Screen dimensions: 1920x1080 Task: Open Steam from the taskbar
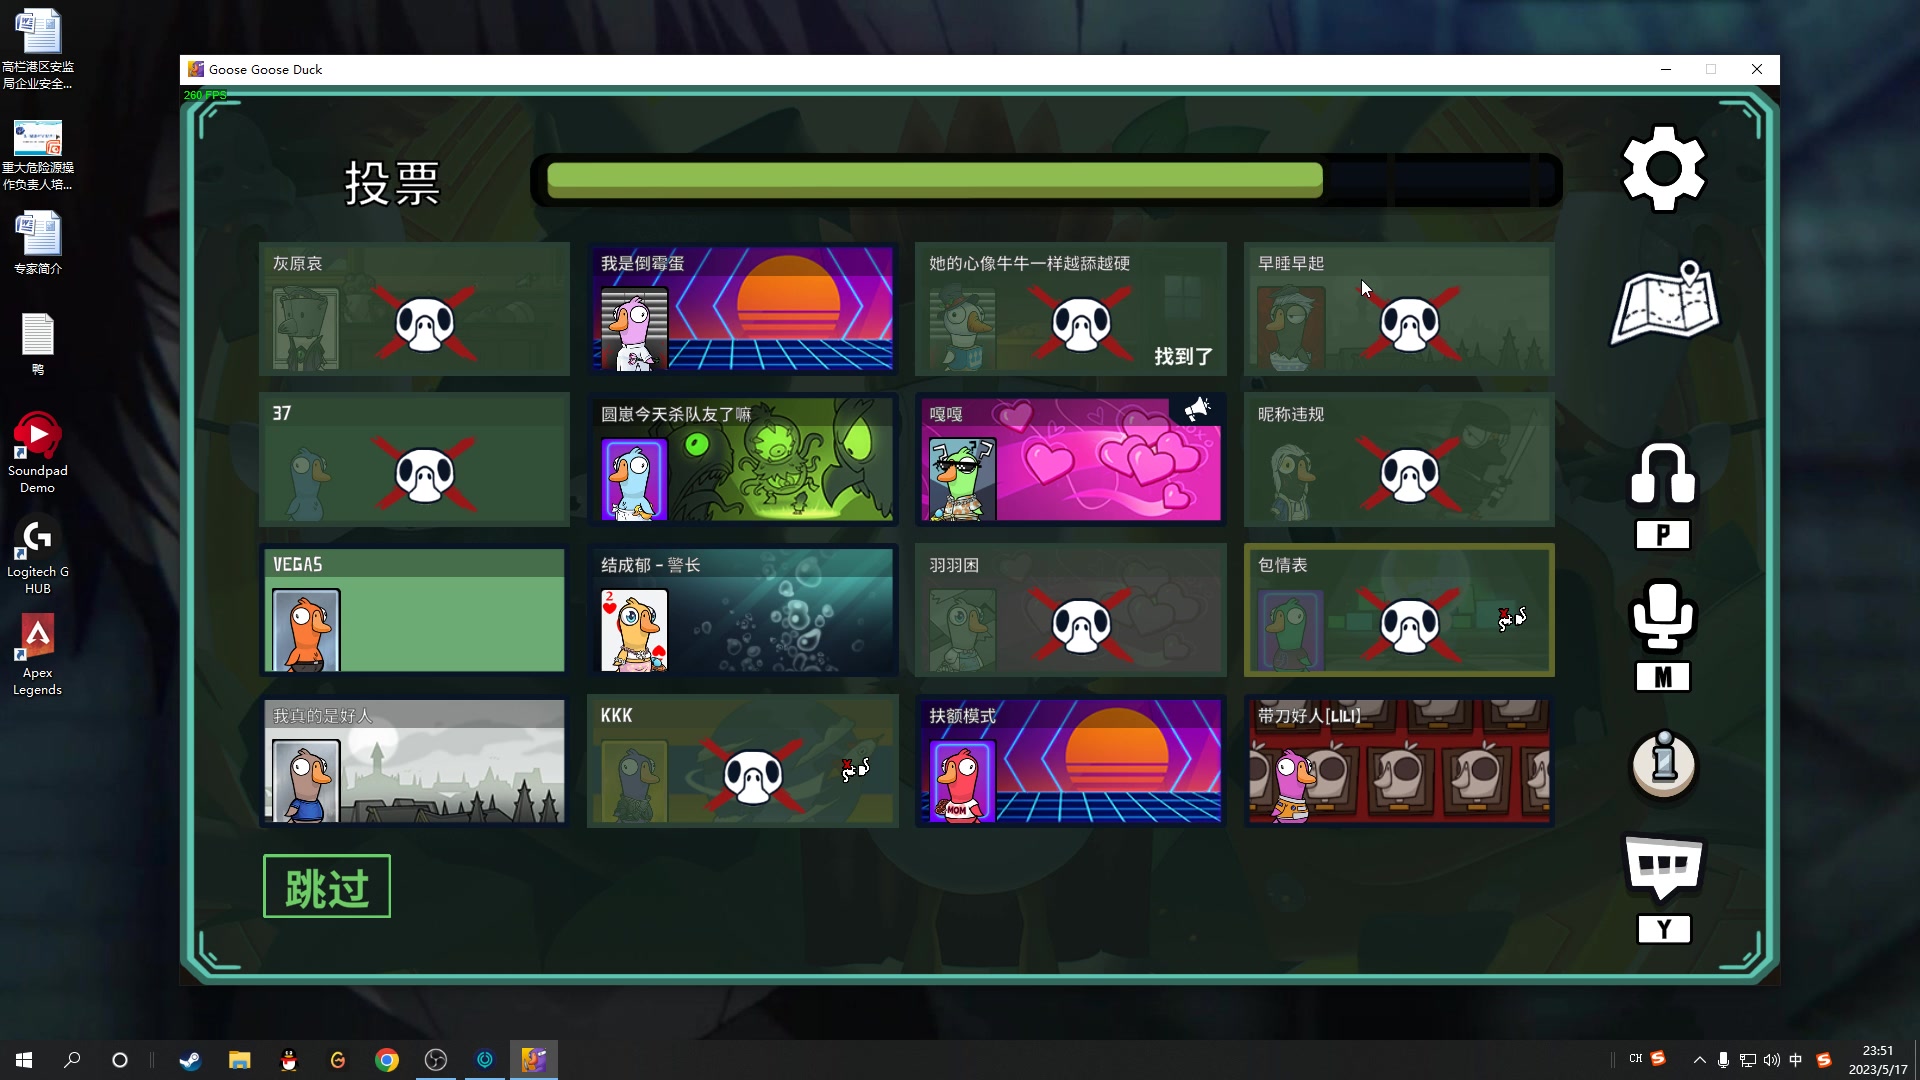point(190,1060)
